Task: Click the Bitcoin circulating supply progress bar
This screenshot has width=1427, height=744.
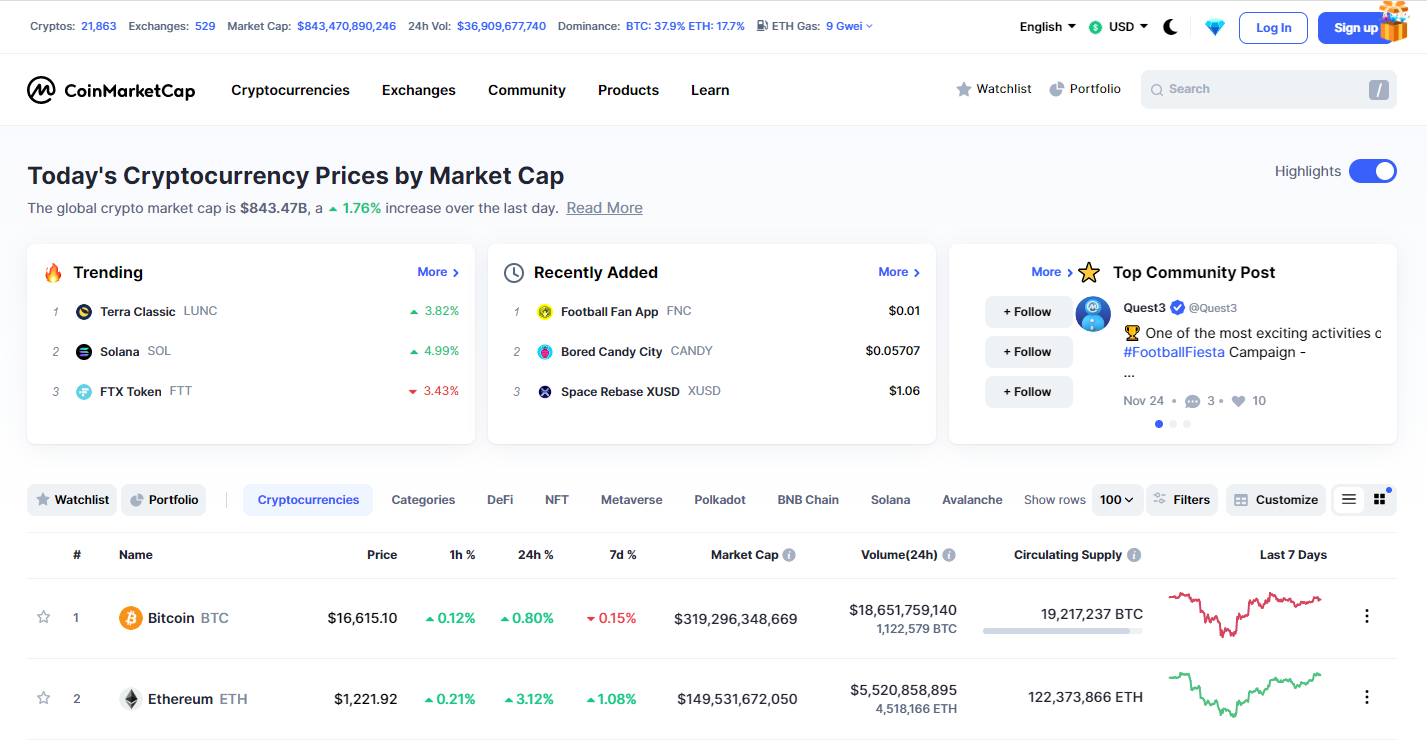Action: (x=1063, y=631)
